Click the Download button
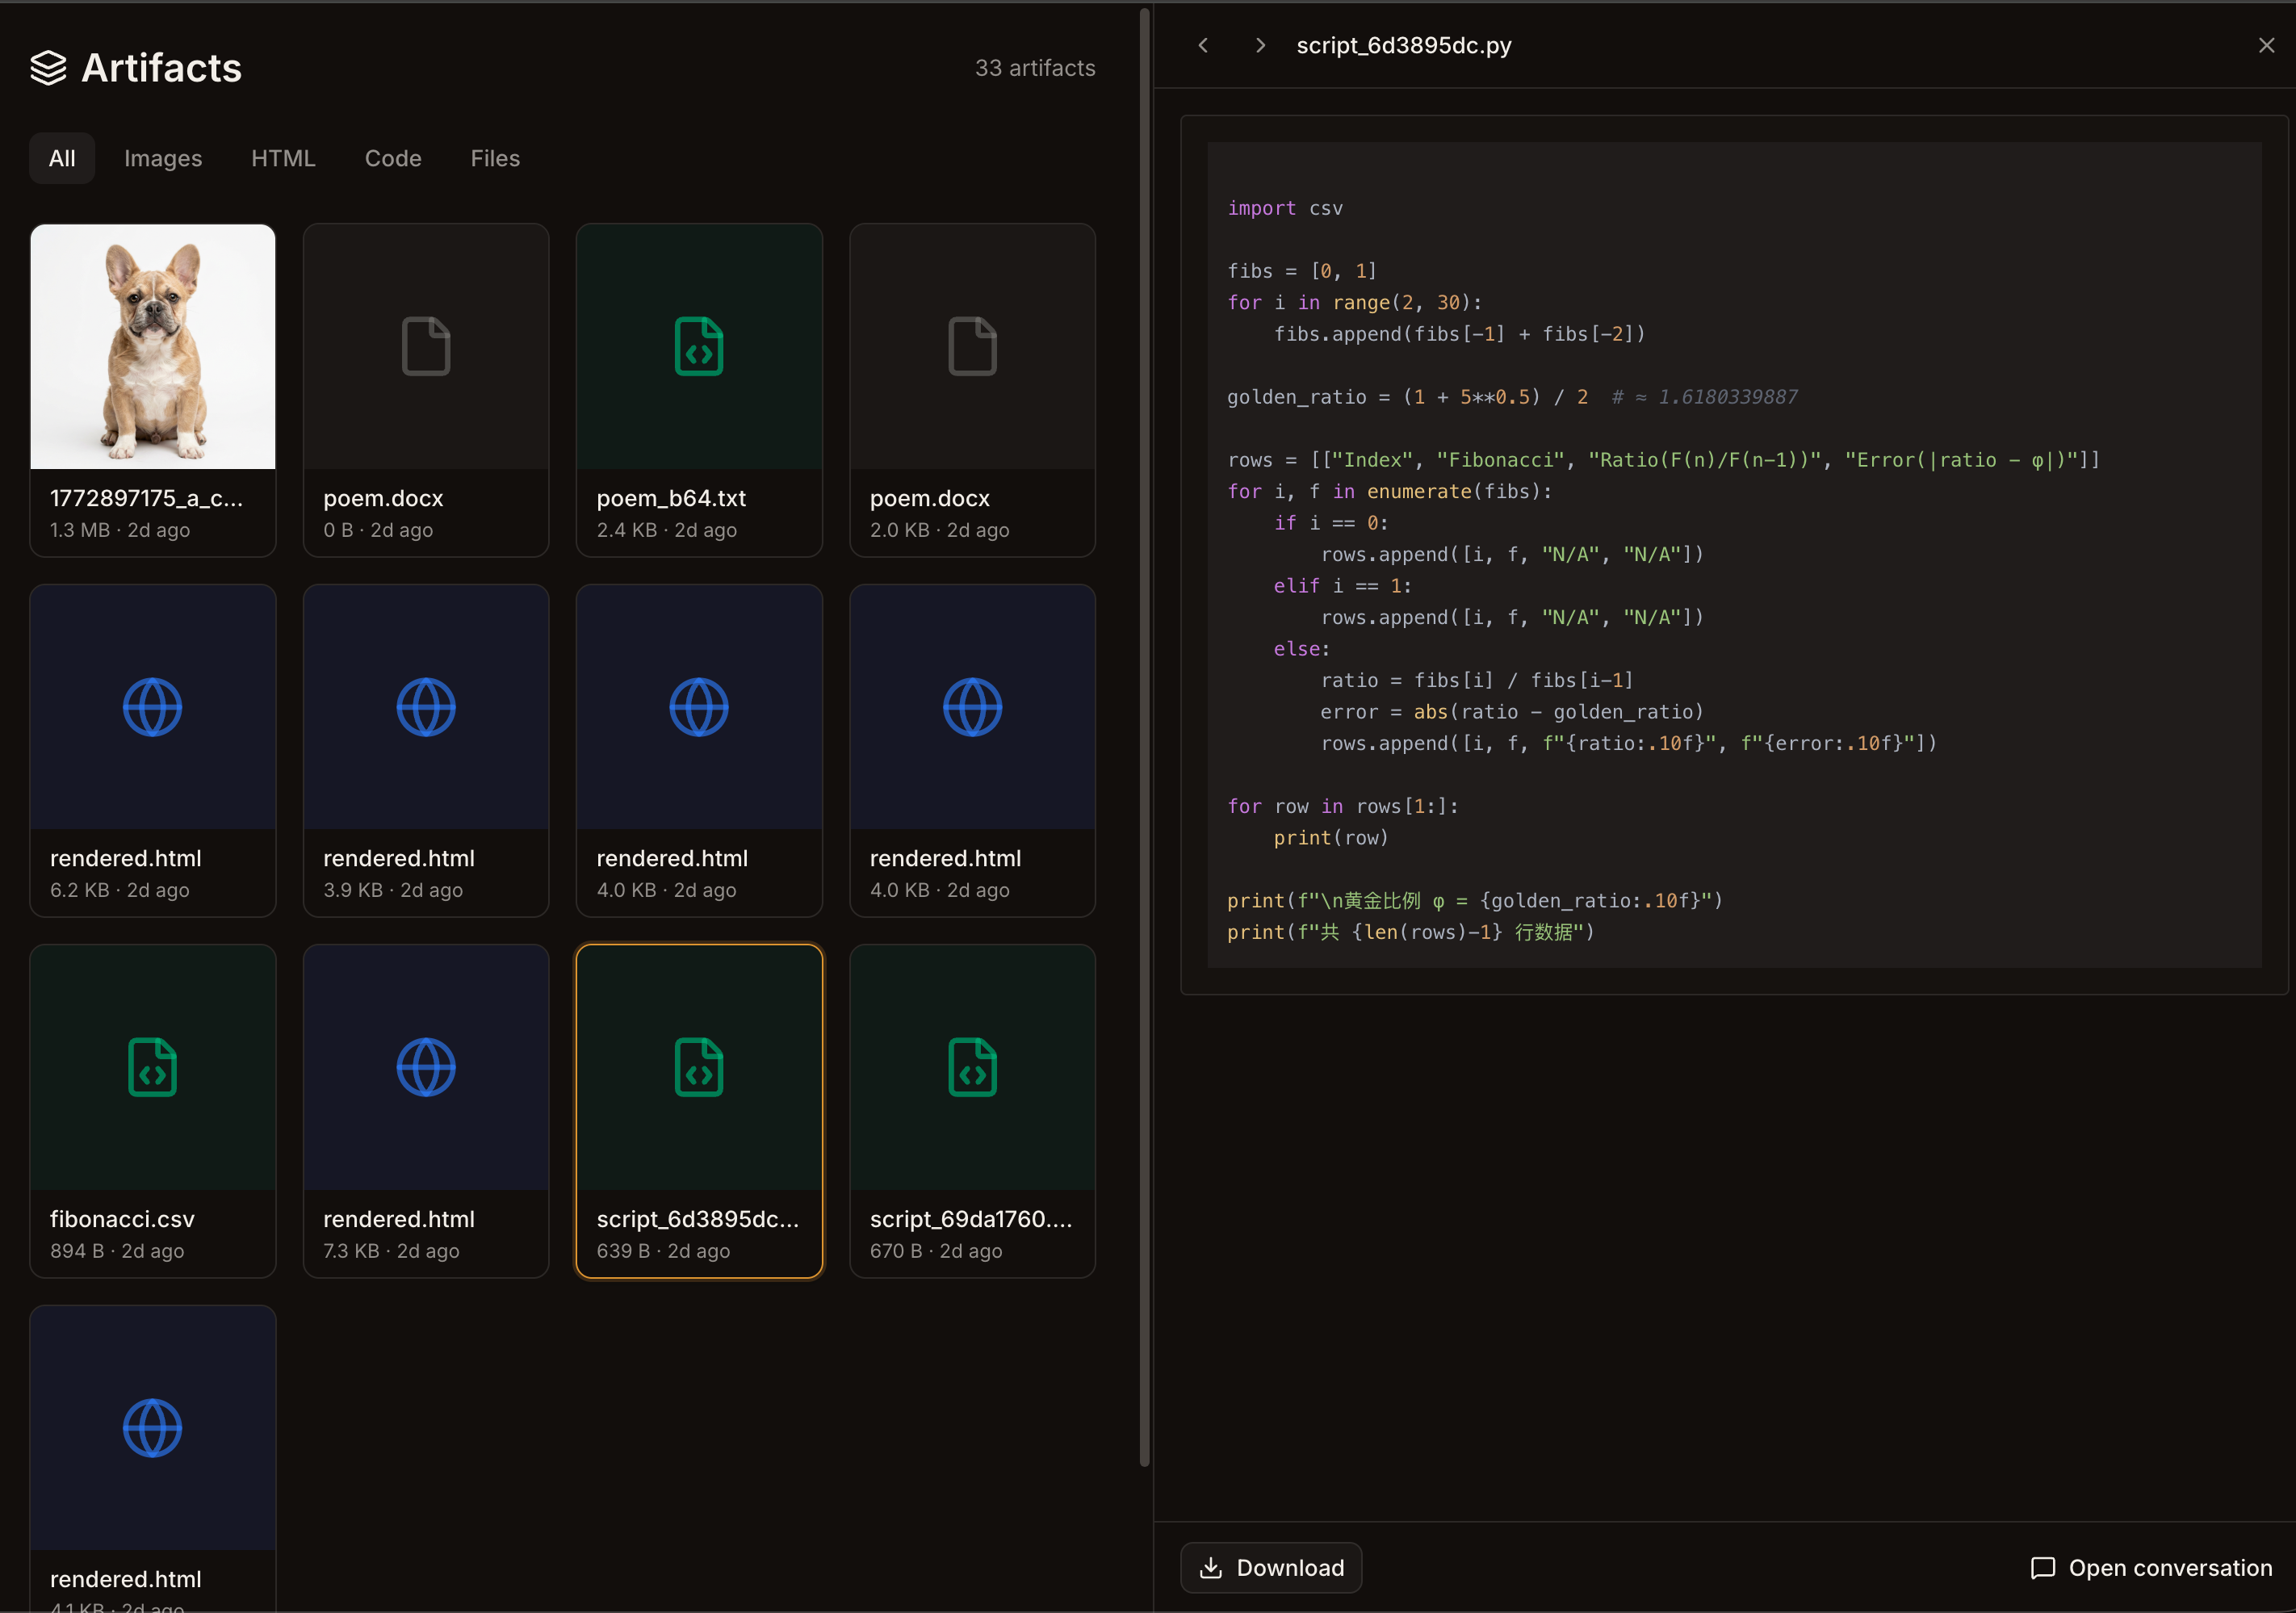The image size is (2296, 1613). pos(1271,1567)
